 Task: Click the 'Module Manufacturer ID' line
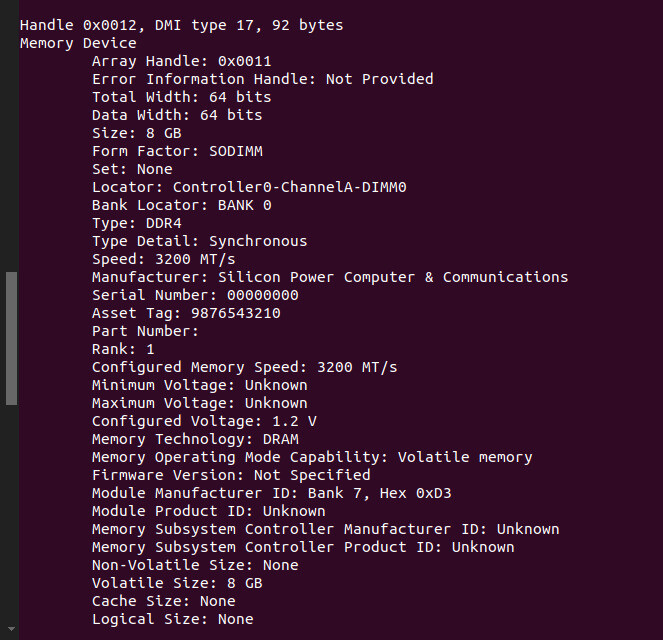point(280,493)
